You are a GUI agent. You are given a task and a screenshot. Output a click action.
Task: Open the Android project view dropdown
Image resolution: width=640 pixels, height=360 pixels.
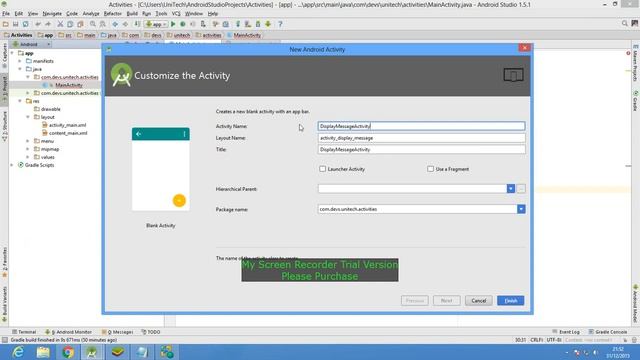31,44
